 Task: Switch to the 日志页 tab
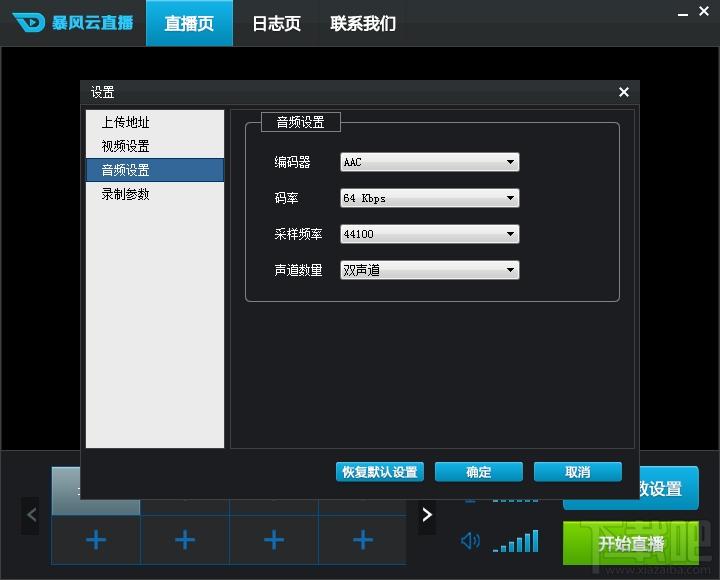click(276, 23)
